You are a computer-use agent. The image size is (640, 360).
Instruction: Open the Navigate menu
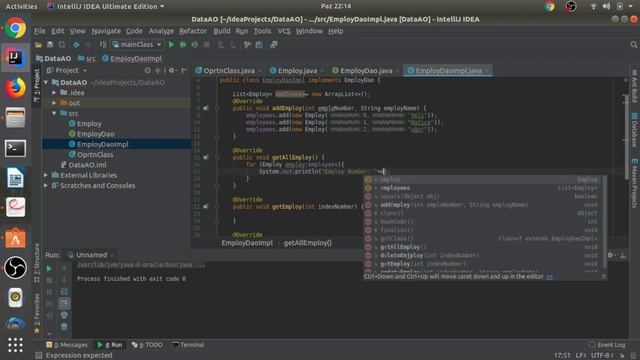tap(106, 31)
